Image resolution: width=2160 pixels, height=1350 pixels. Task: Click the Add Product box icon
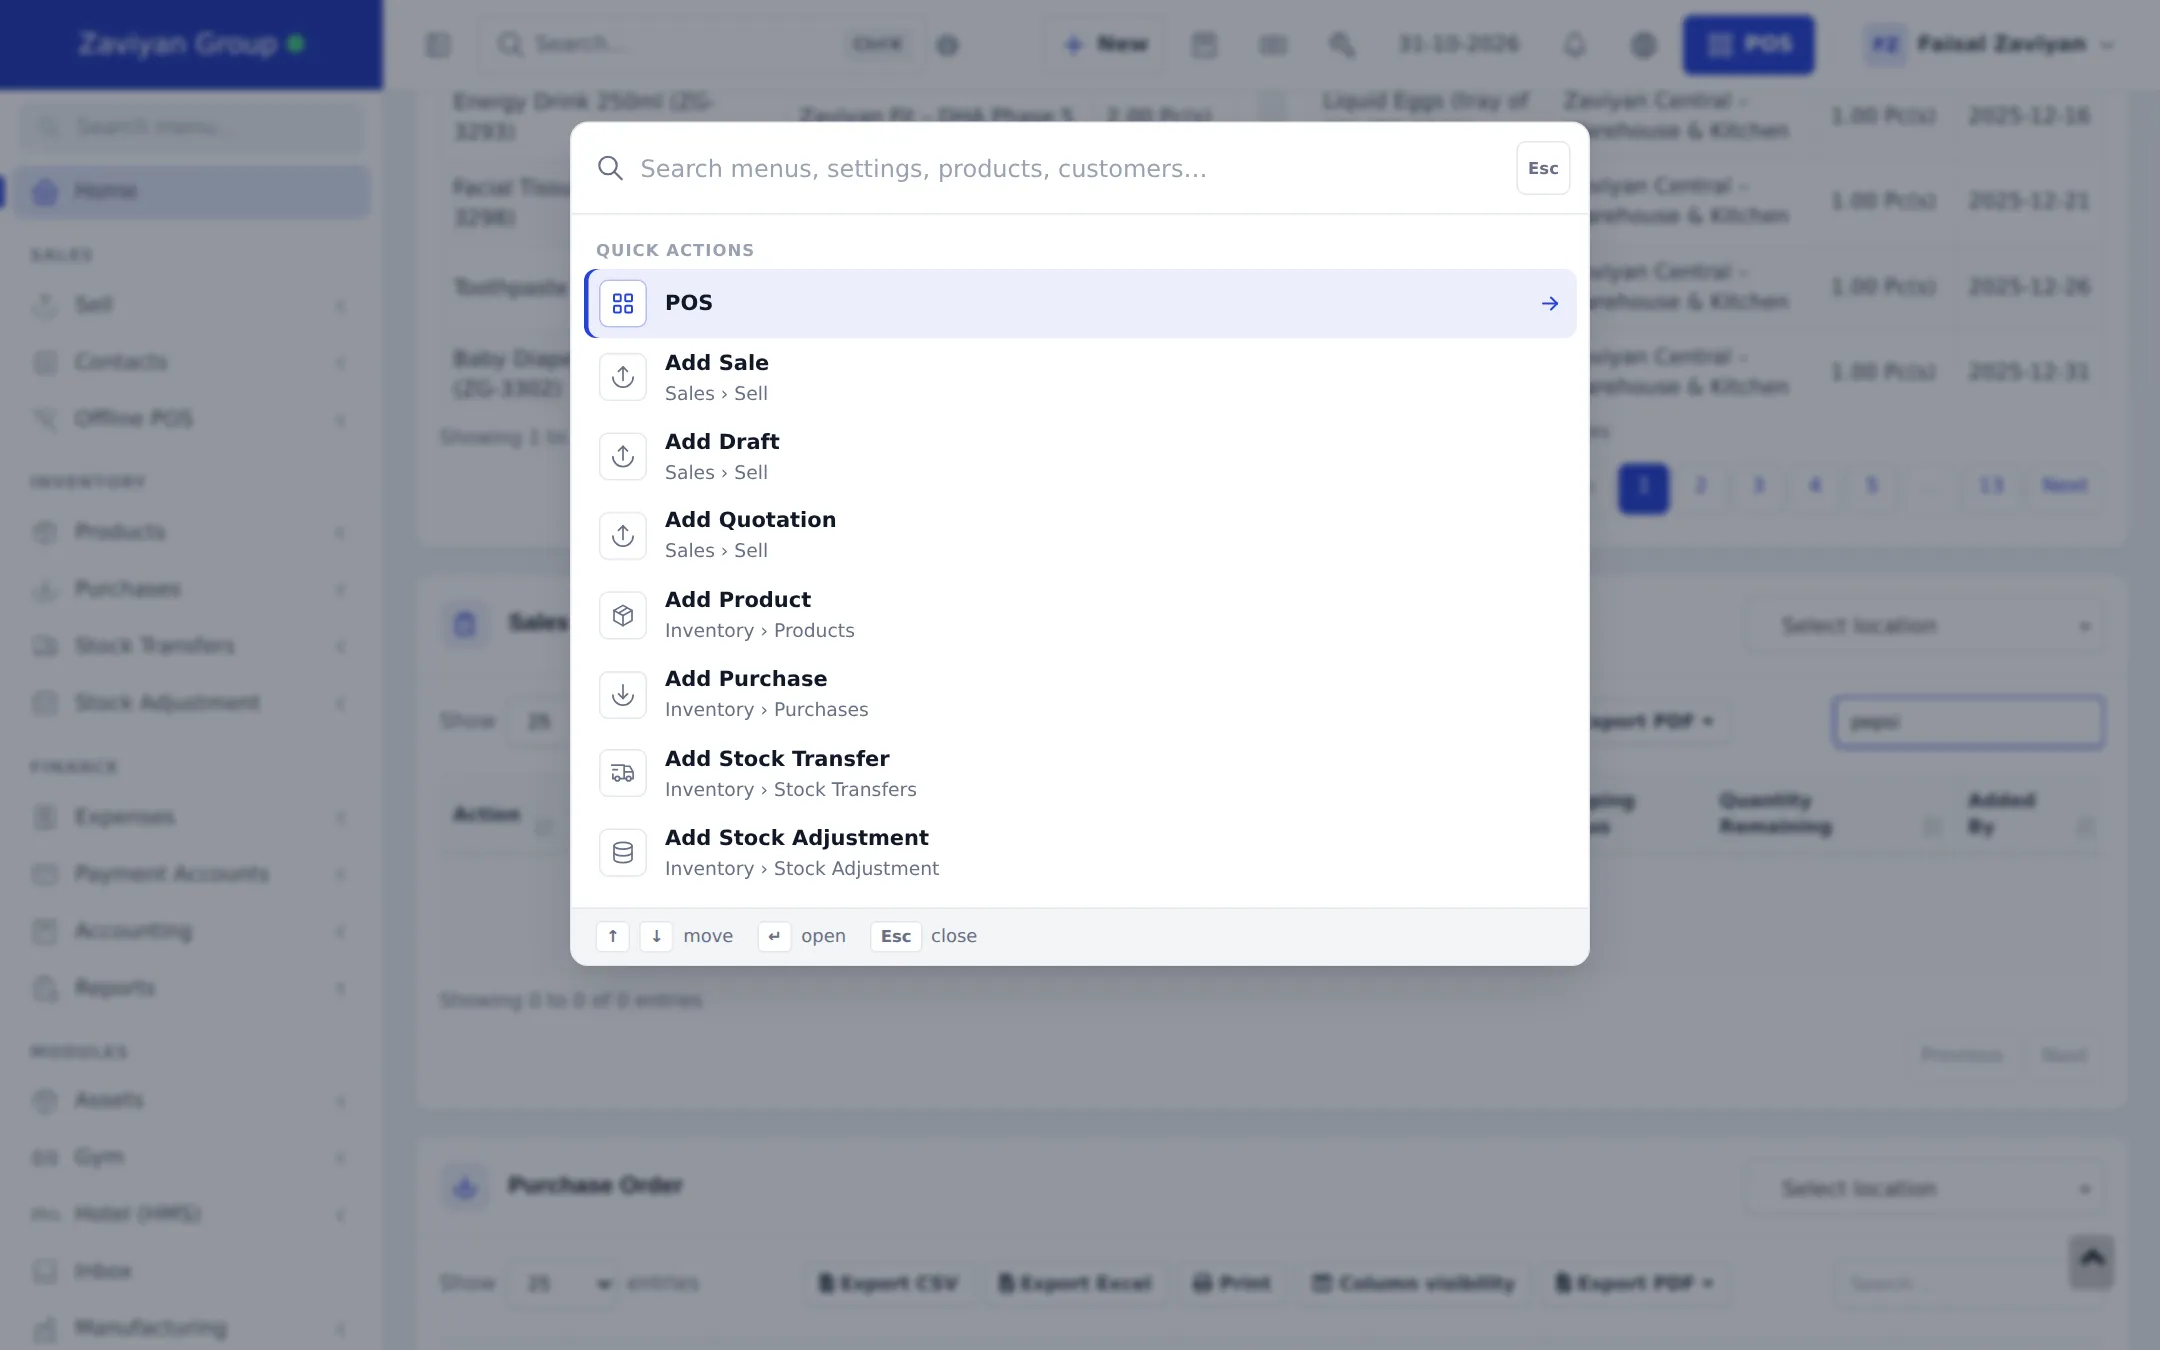click(623, 615)
